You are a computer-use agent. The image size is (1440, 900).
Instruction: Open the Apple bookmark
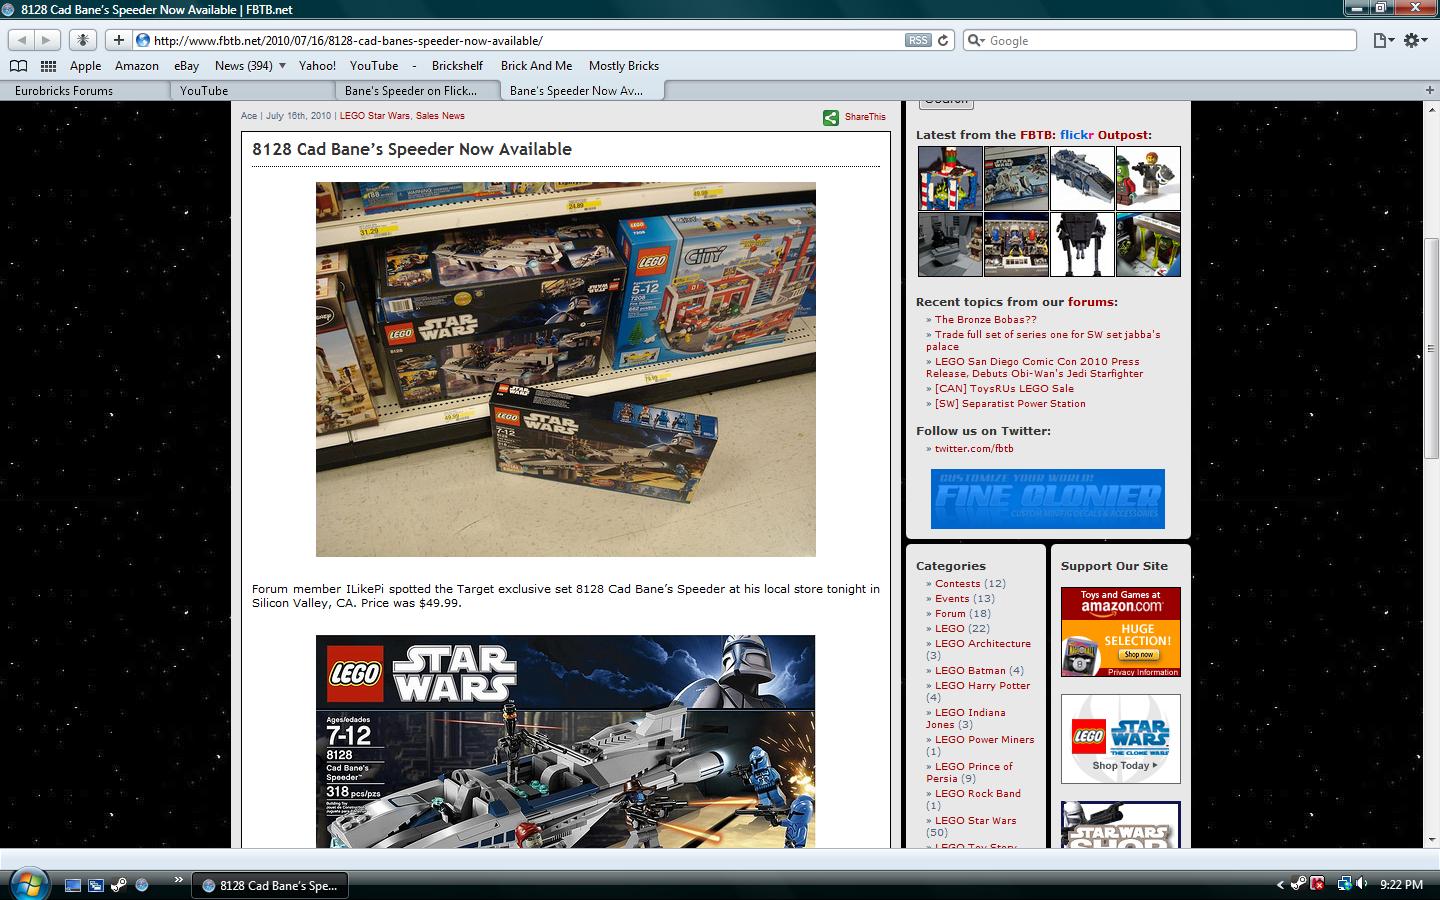(85, 66)
